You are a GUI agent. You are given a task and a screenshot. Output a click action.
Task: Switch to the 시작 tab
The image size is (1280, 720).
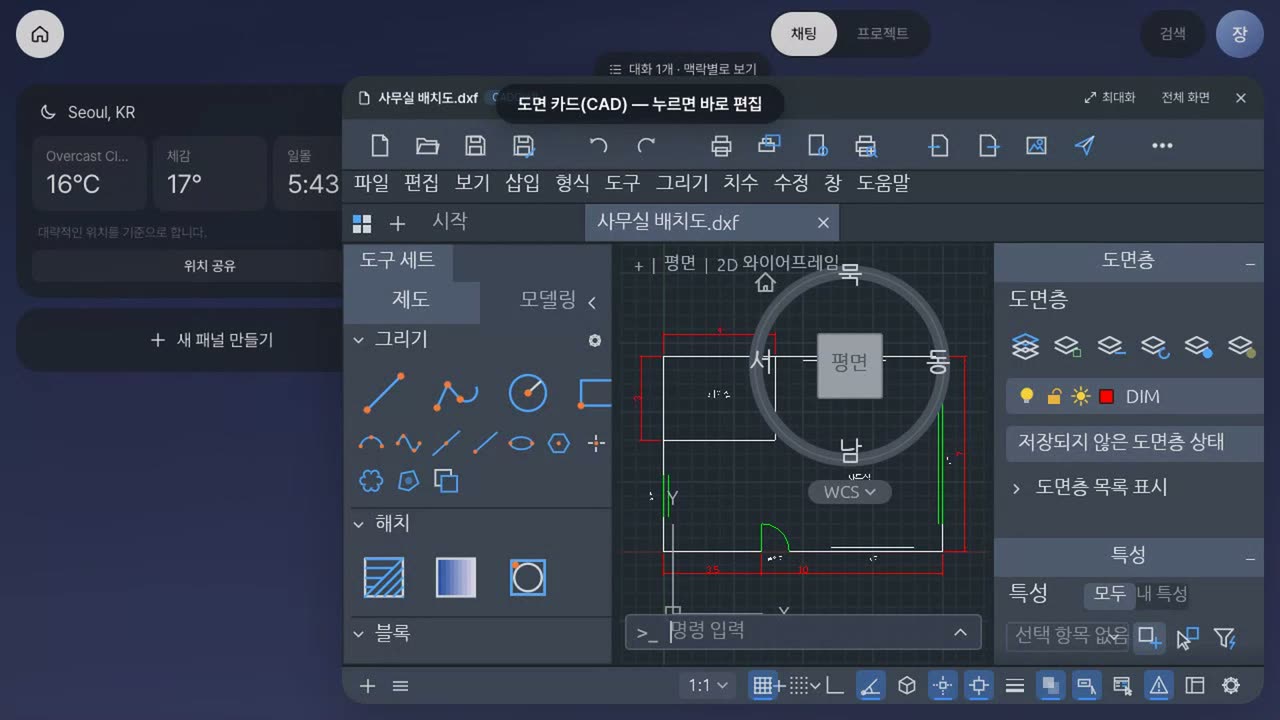coord(450,221)
